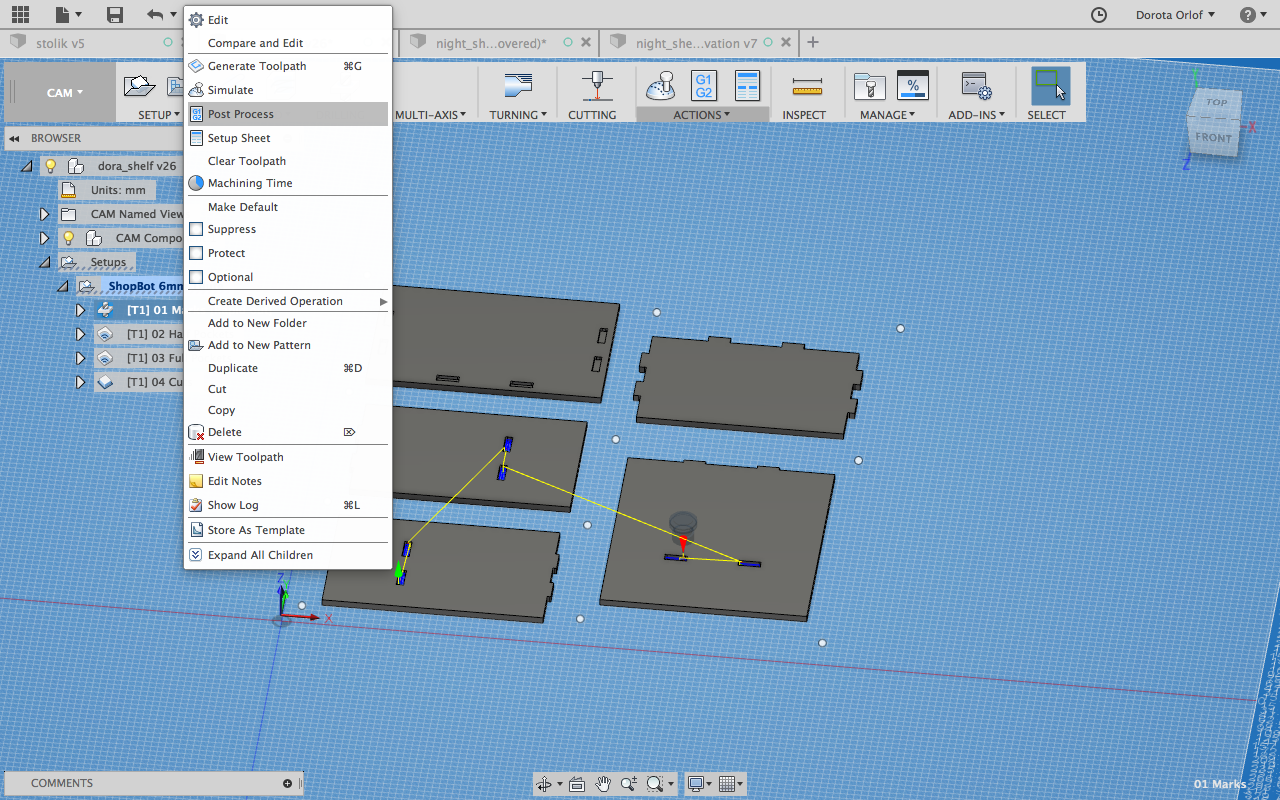1280x800 pixels.
Task: Click the Turning operation icon
Action: [518, 87]
